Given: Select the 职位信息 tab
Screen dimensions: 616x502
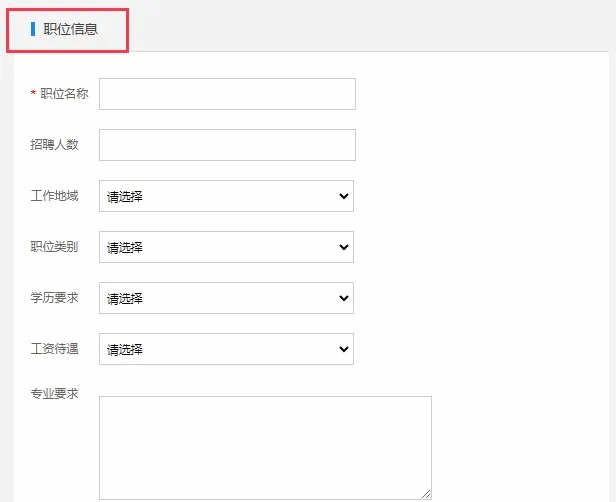Looking at the screenshot, I should coord(68,29).
